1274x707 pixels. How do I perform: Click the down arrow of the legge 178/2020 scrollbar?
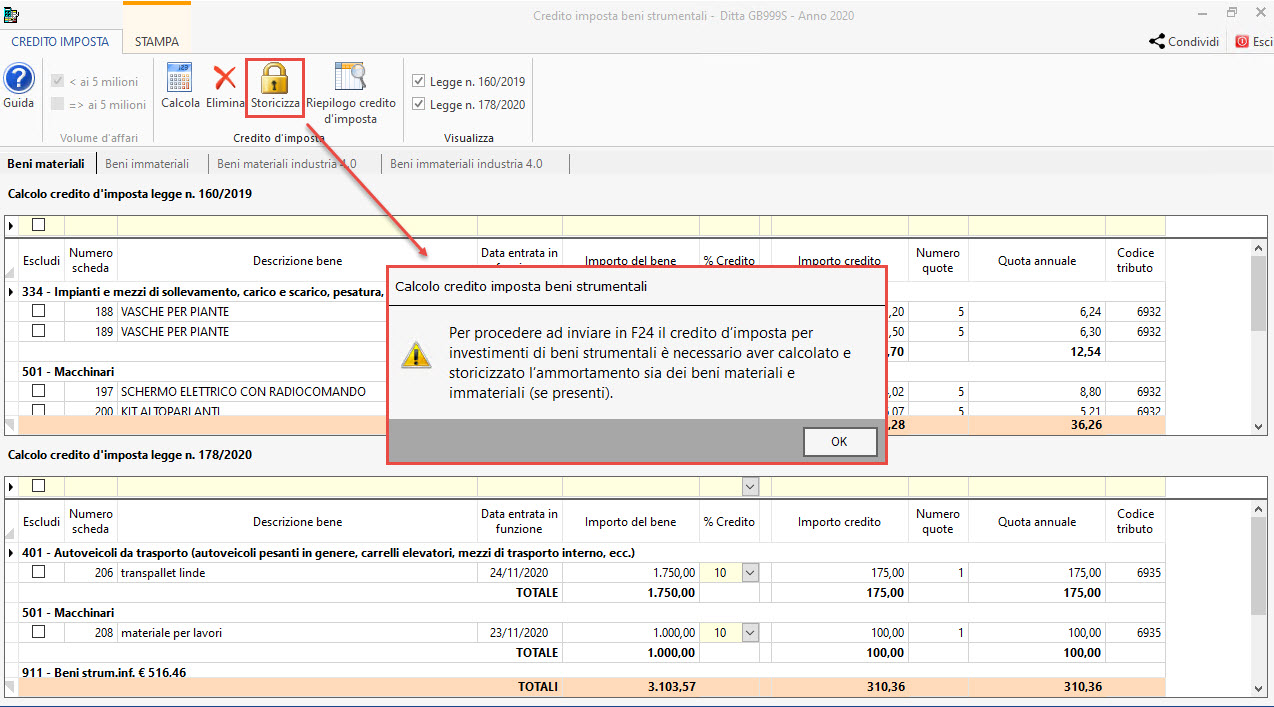pos(1259,688)
